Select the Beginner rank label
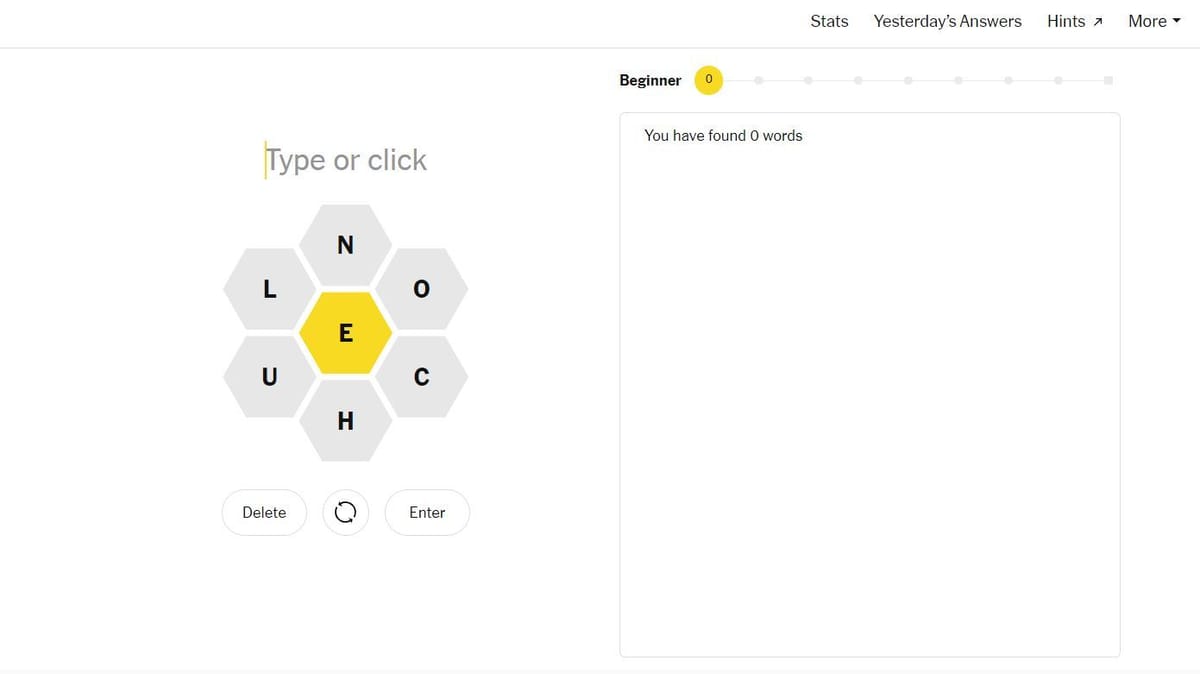This screenshot has height=674, width=1200. [650, 80]
